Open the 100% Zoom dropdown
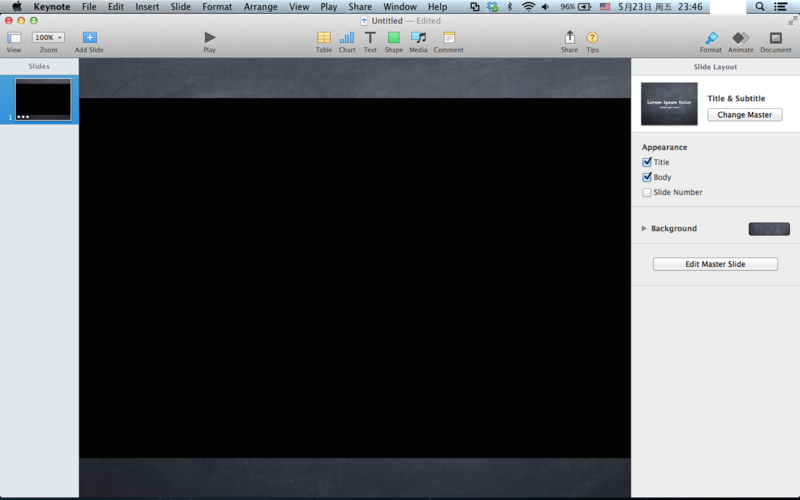 [48, 37]
